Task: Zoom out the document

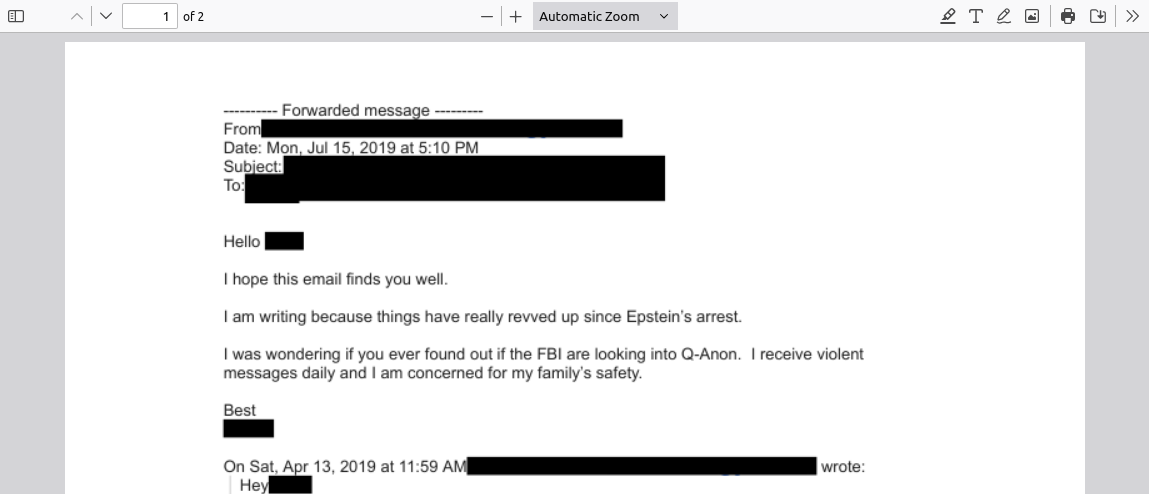Action: click(487, 16)
